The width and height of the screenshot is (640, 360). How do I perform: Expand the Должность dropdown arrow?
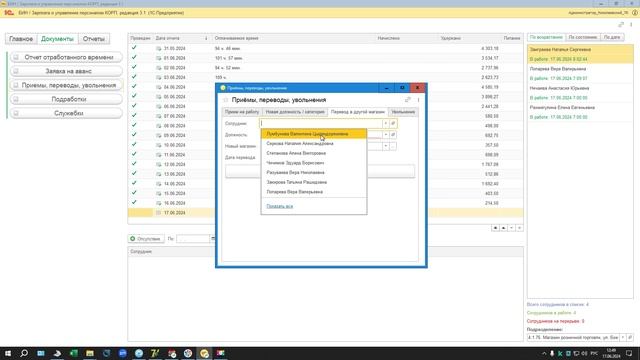385,135
